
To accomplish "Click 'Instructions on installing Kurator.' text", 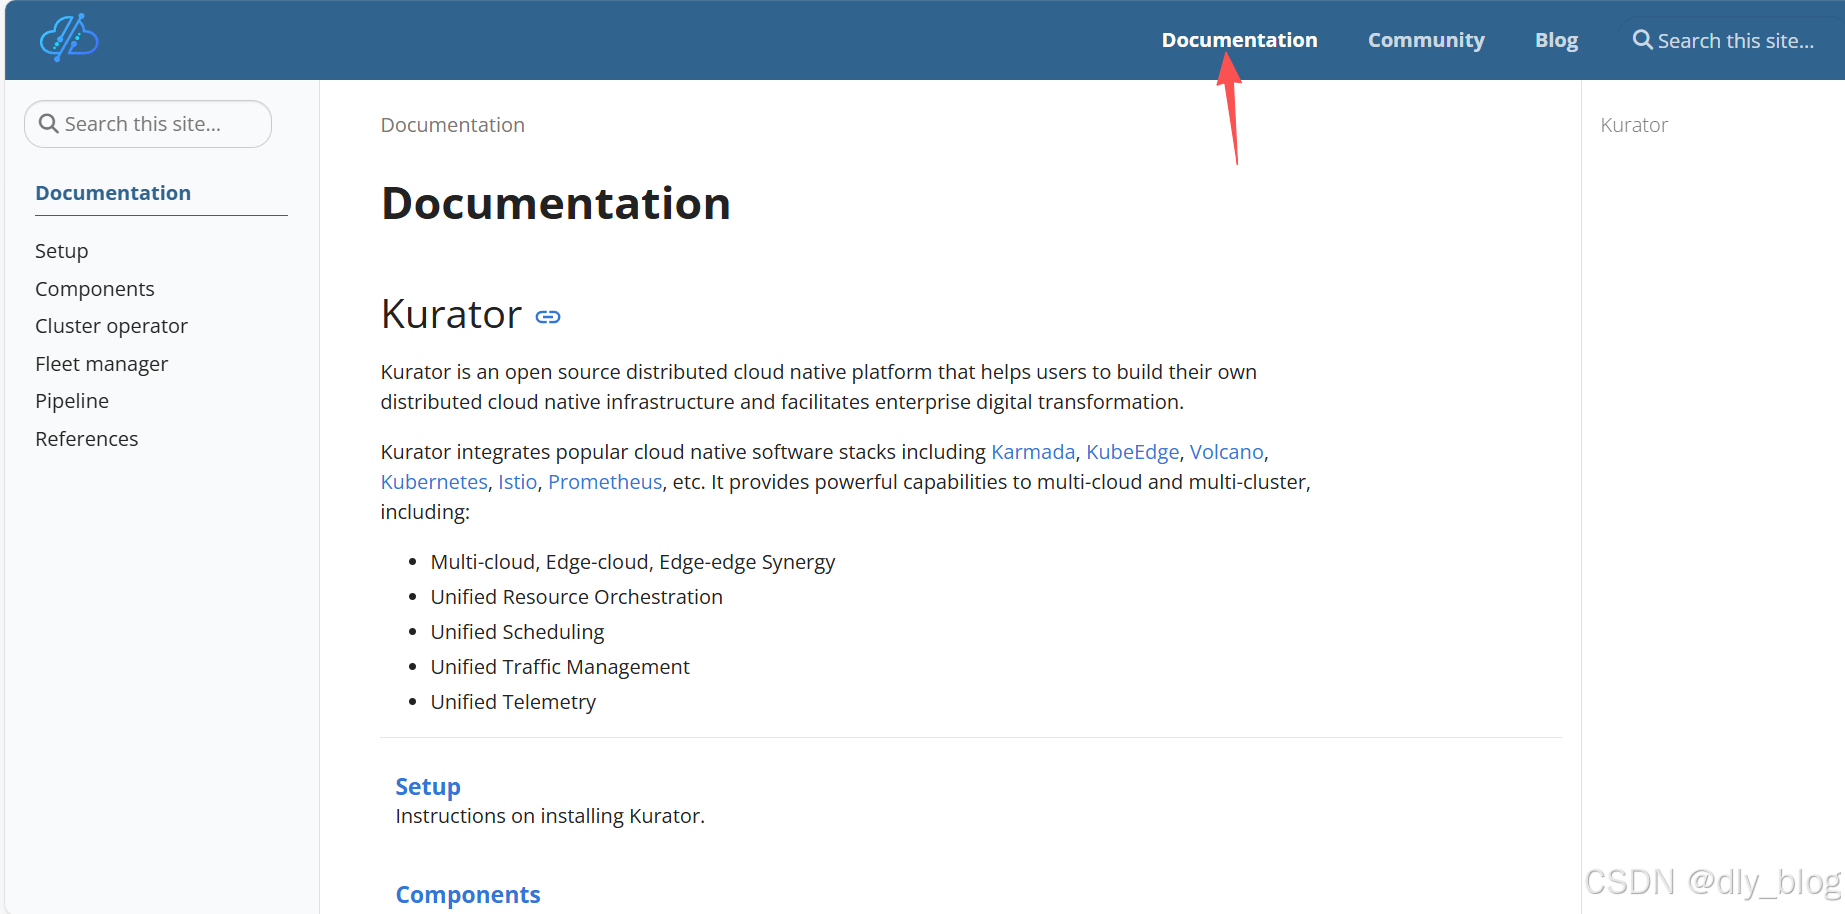I will (x=550, y=816).
